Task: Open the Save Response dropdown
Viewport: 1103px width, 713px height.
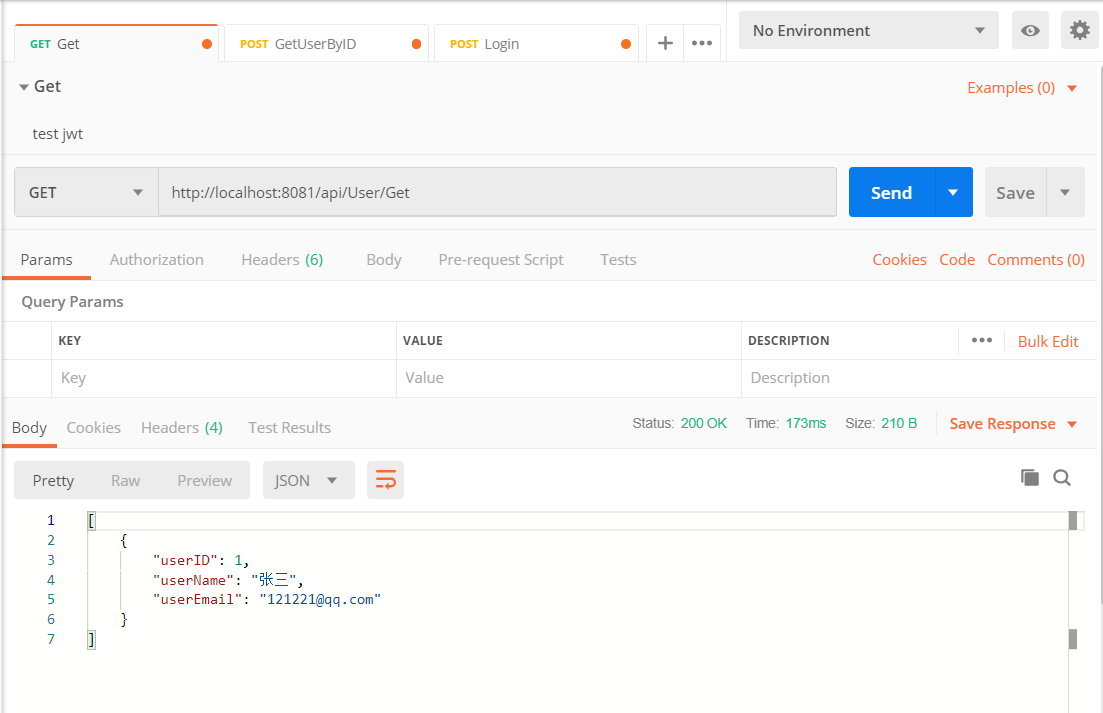Action: (x=1013, y=423)
